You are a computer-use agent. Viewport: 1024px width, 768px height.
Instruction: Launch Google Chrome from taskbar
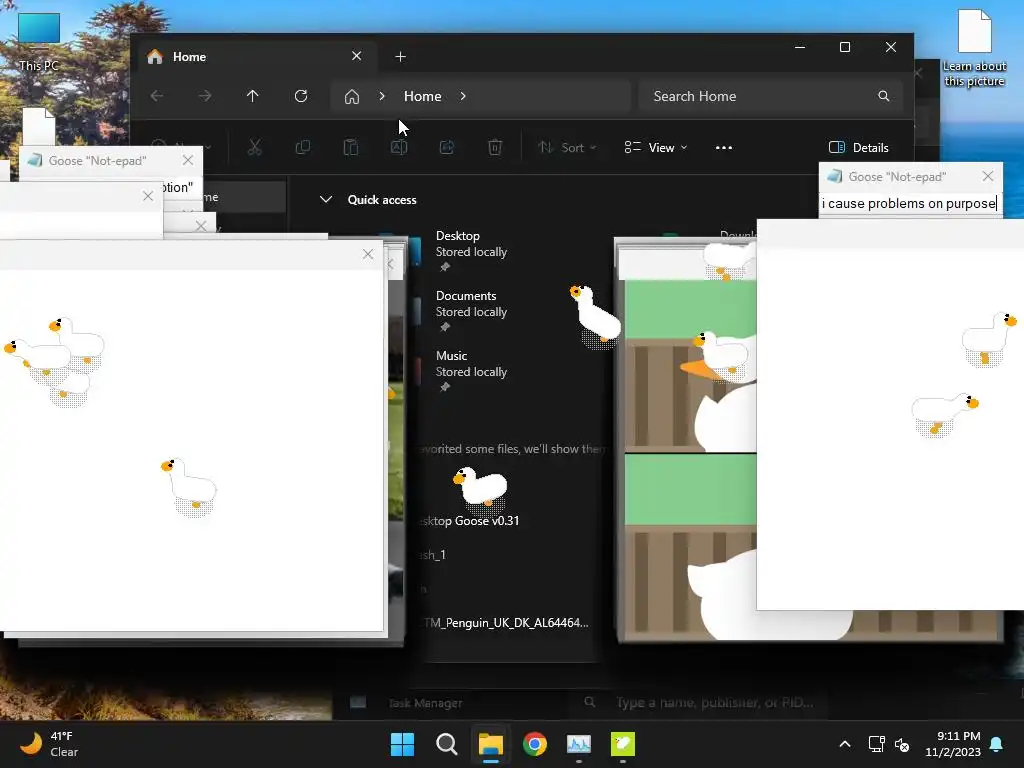point(535,744)
